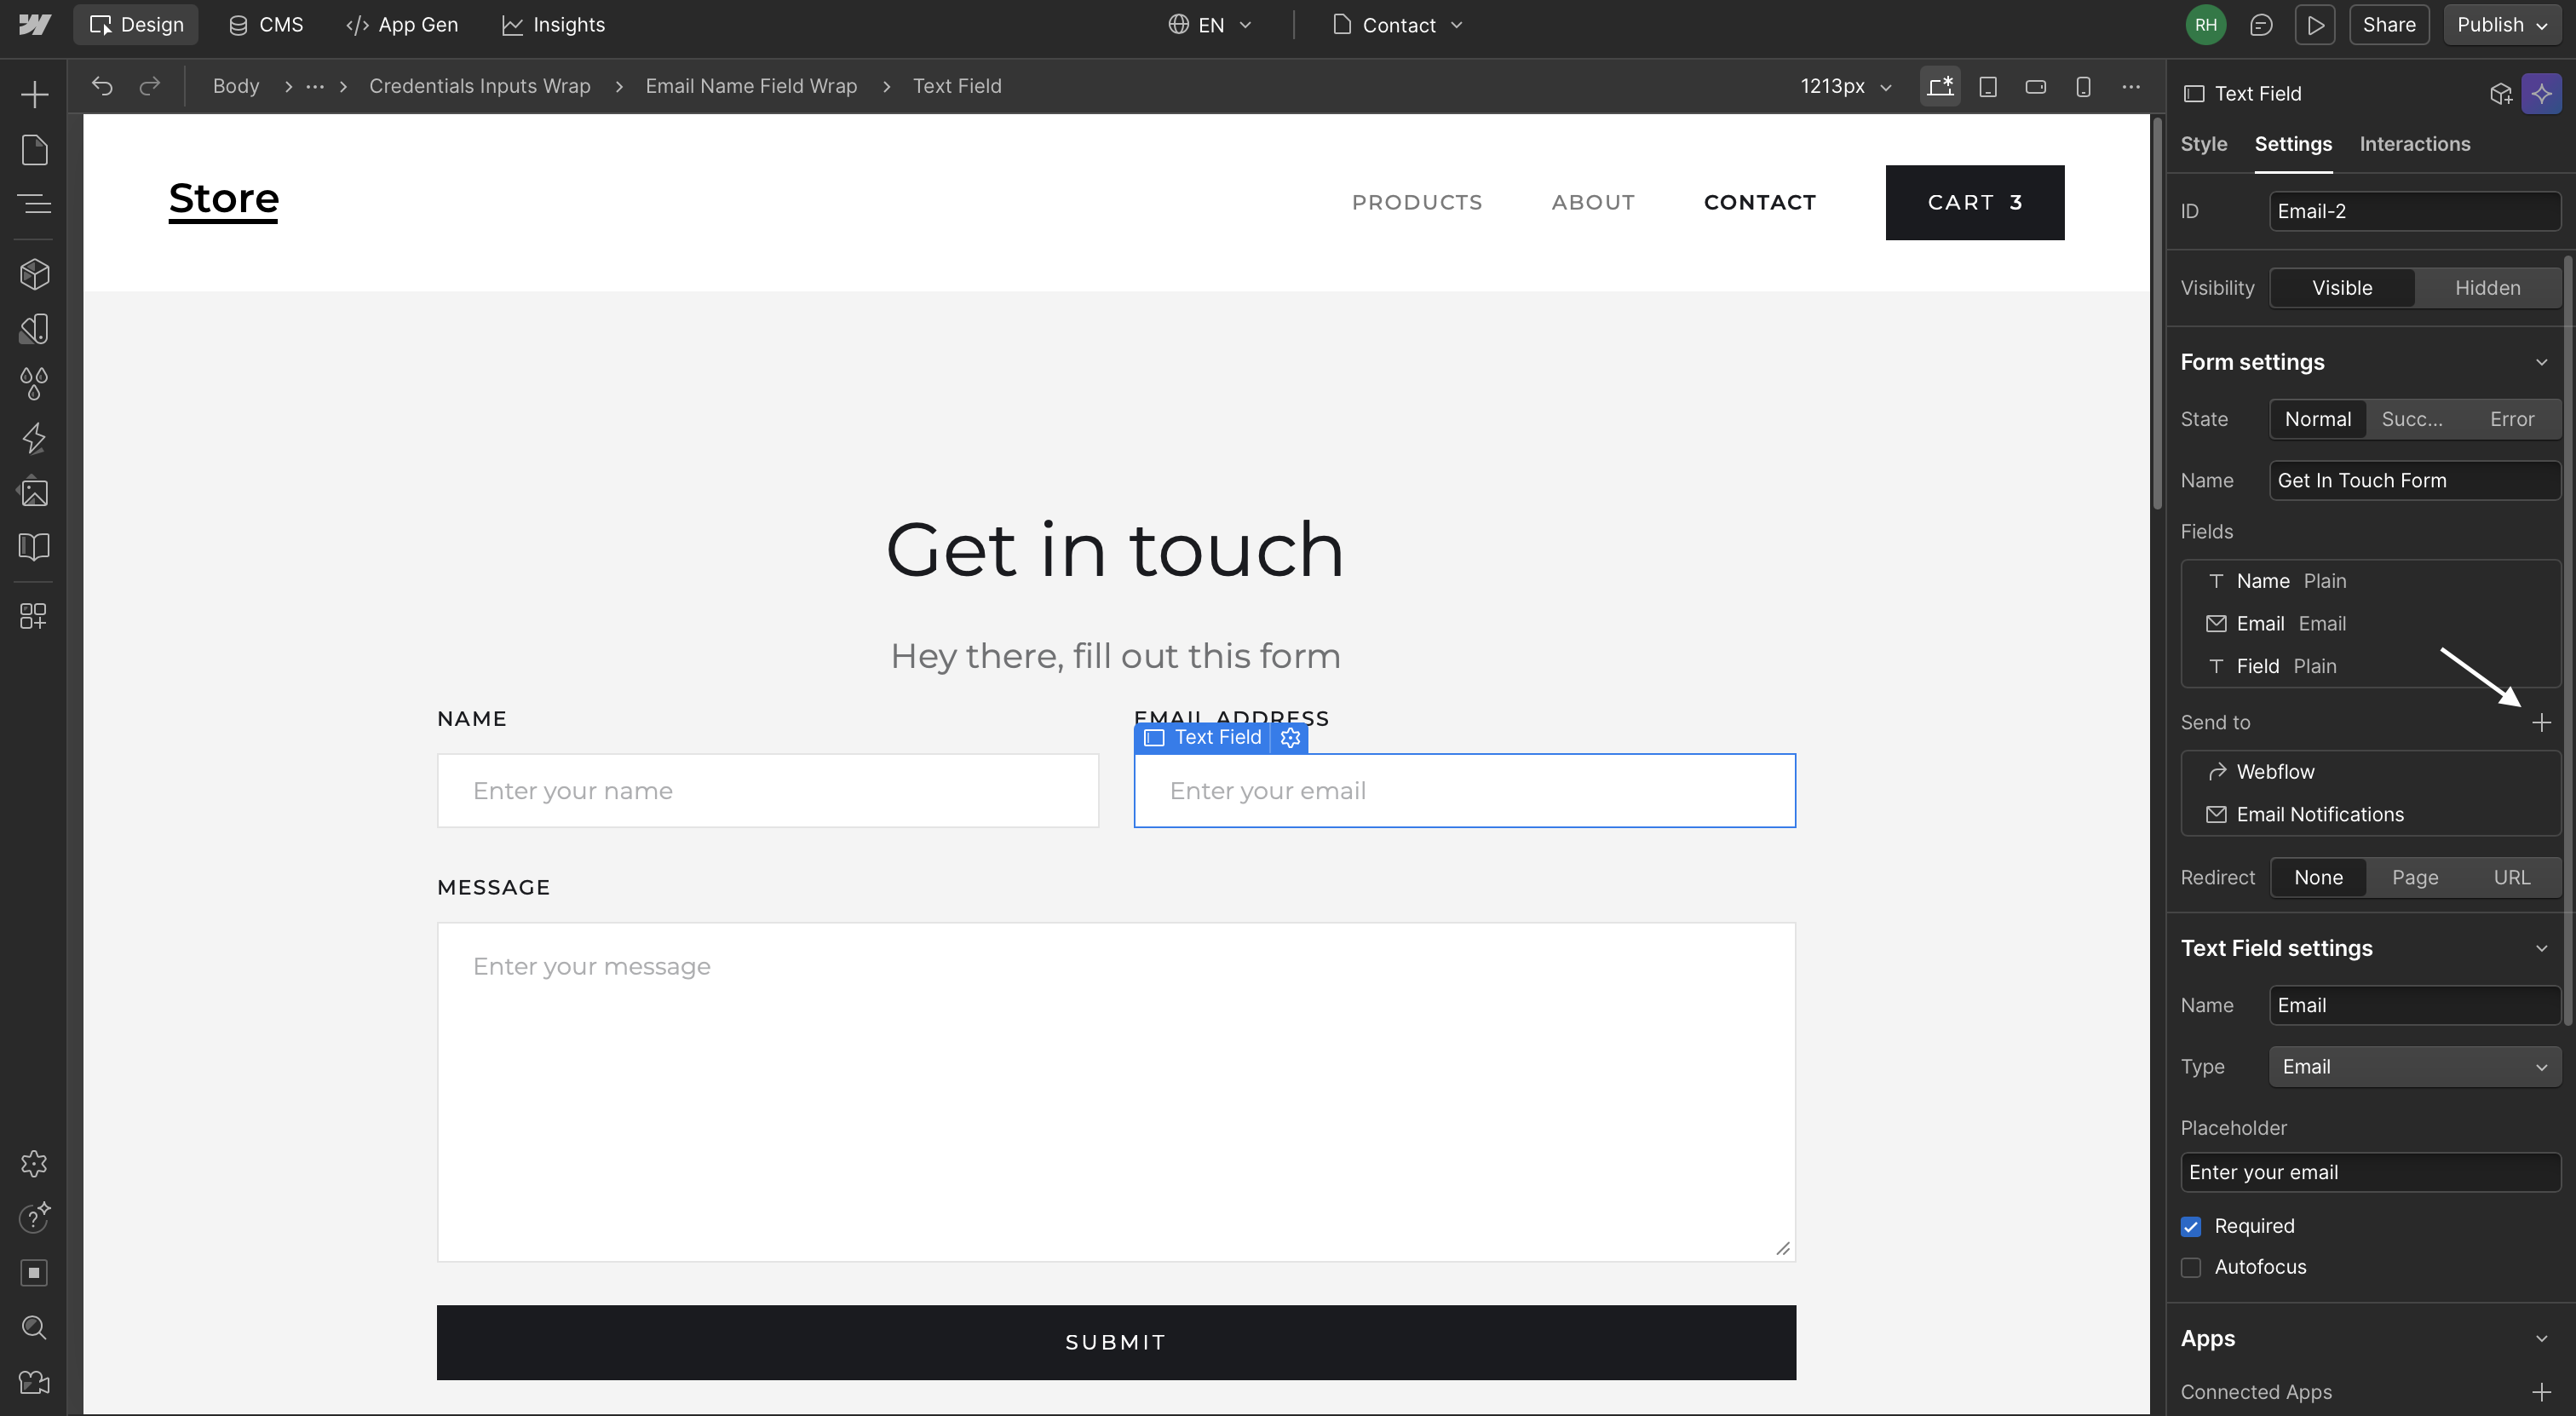The height and width of the screenshot is (1416, 2576).
Task: Switch to tablet breakpoint preview
Action: pyautogui.click(x=1988, y=86)
